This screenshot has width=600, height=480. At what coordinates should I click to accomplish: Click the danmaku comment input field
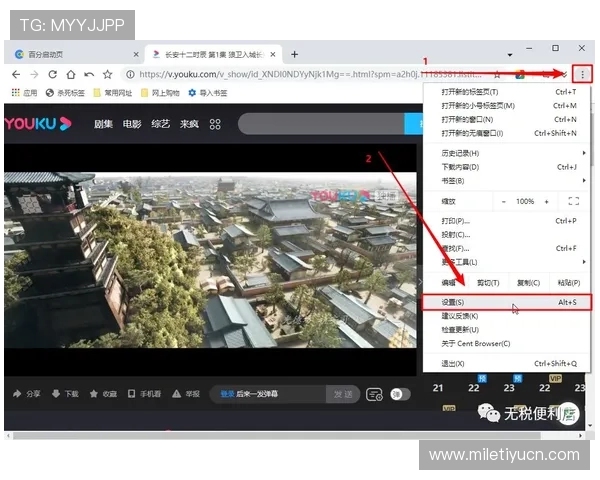pos(268,394)
